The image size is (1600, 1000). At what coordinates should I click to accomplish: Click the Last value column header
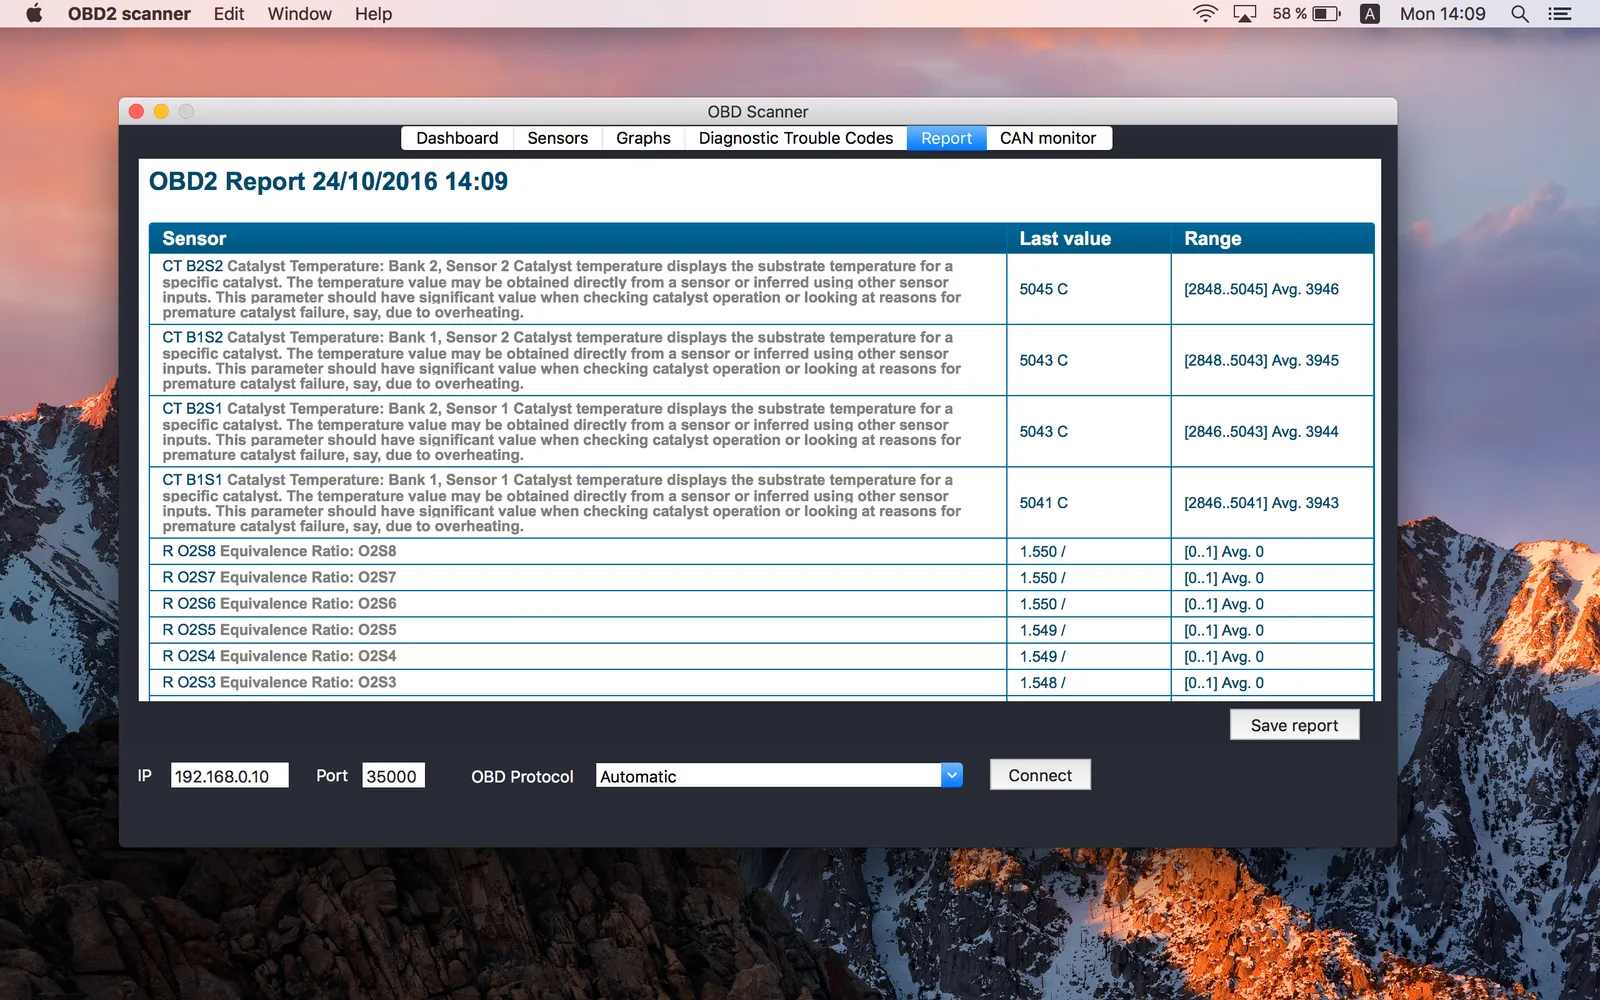[1088, 238]
